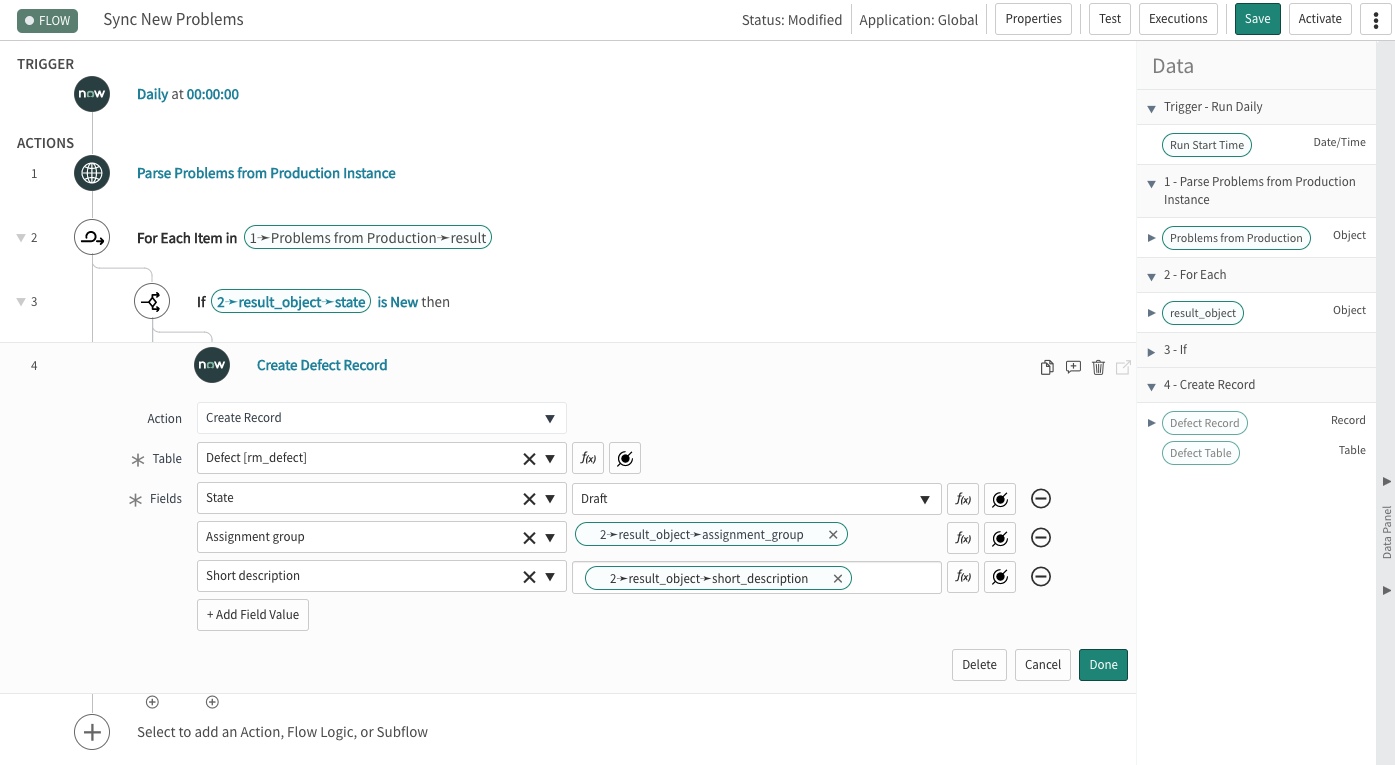Open data pill picker for Short description
Screen dimensions: 1395x765
pyautogui.click(x=1000, y=576)
